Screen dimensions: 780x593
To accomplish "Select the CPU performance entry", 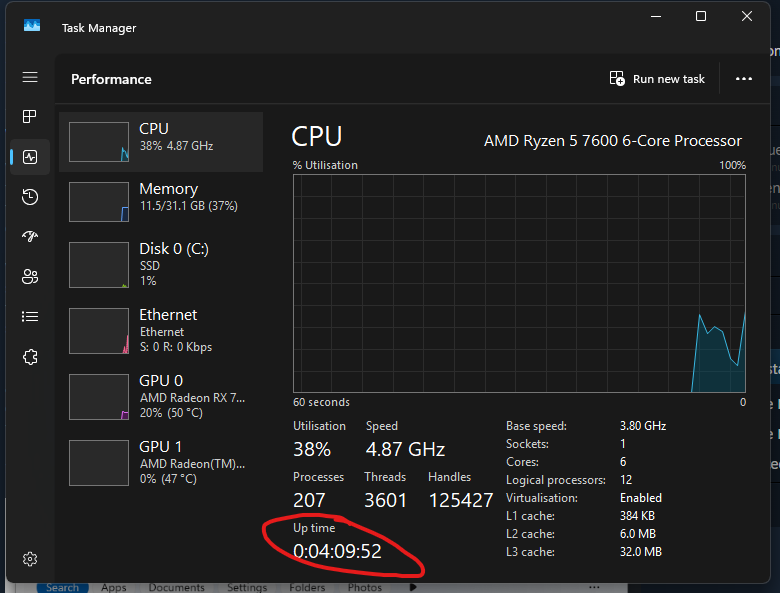I will [x=161, y=142].
